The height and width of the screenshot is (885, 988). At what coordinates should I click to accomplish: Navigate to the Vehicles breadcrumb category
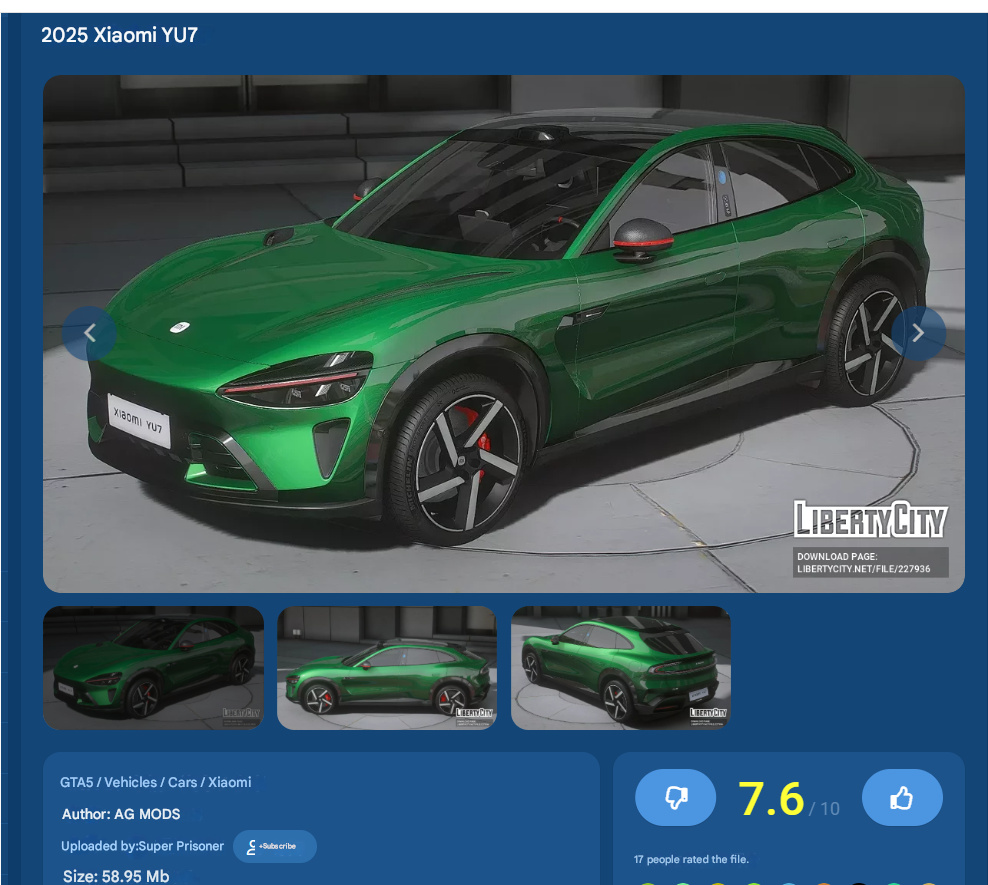(131, 782)
